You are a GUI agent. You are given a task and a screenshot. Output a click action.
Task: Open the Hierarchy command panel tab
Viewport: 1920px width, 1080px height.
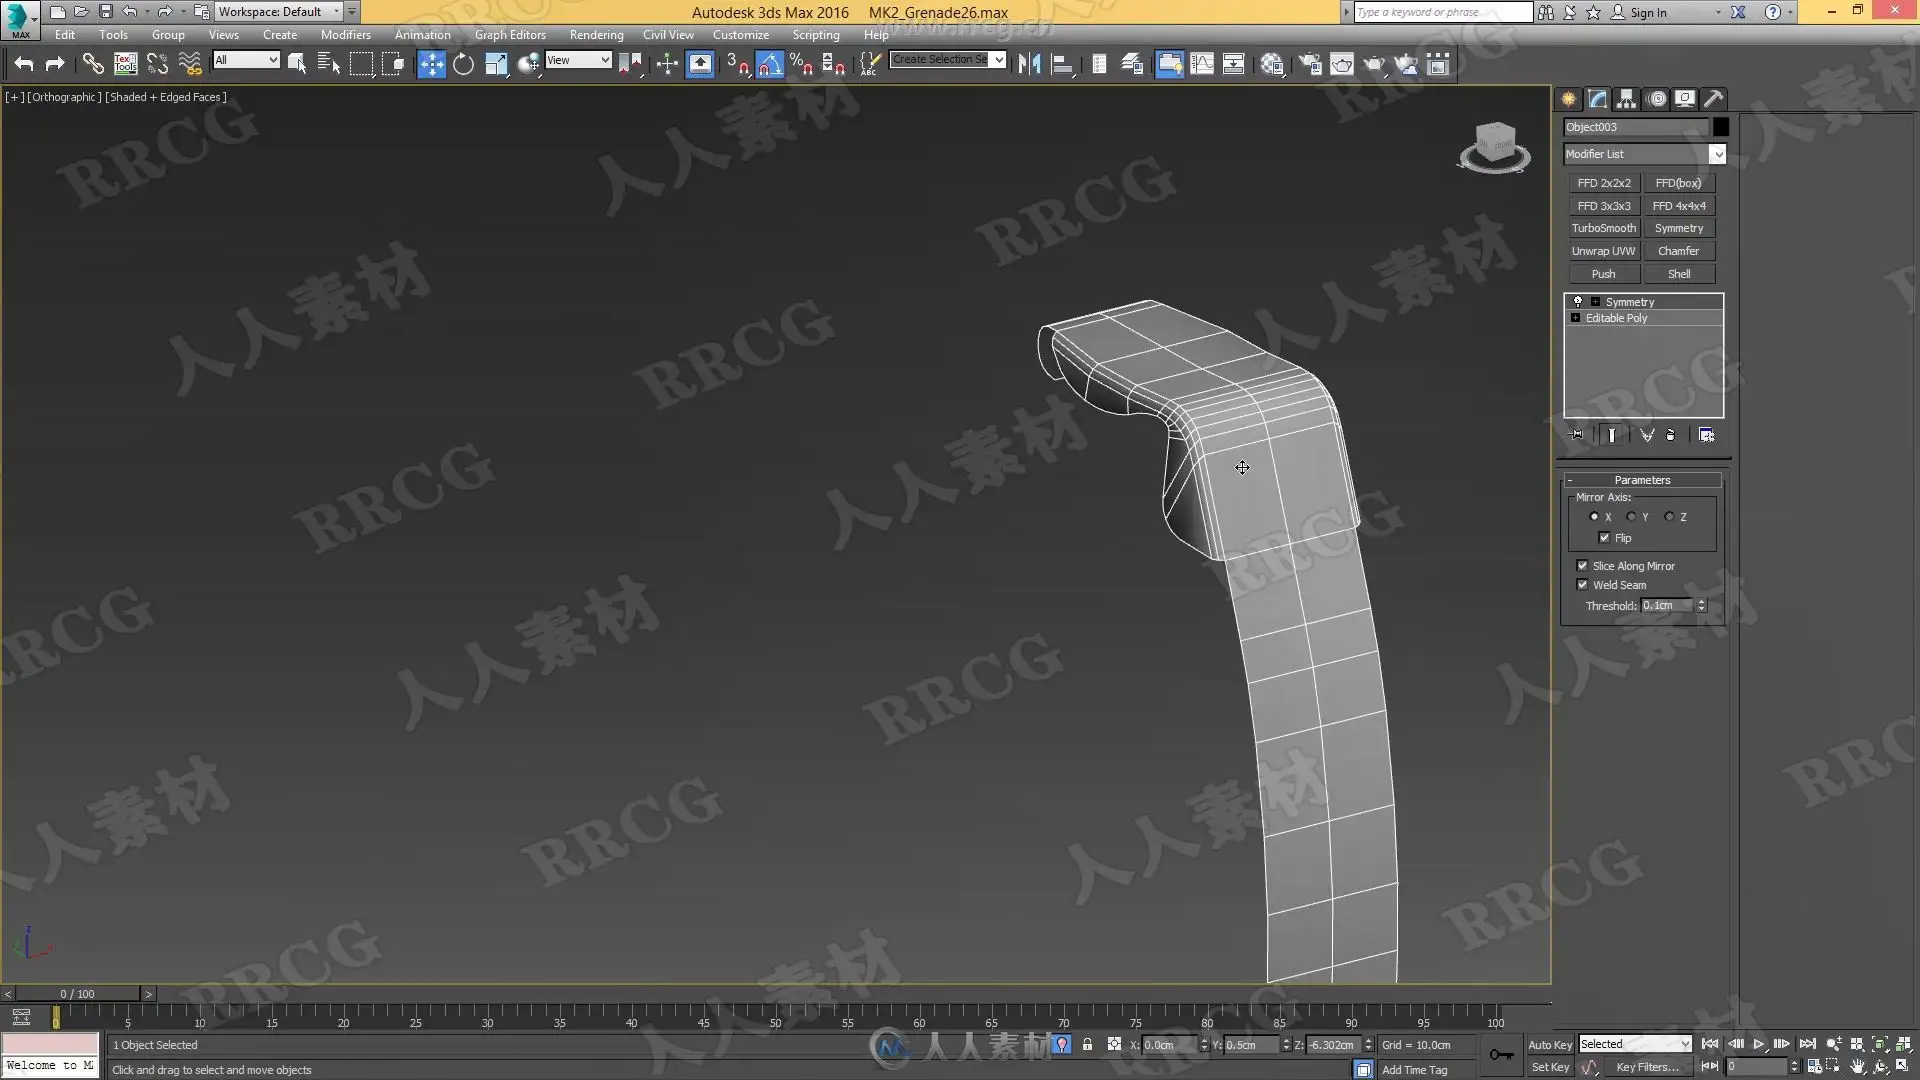pos(1626,98)
